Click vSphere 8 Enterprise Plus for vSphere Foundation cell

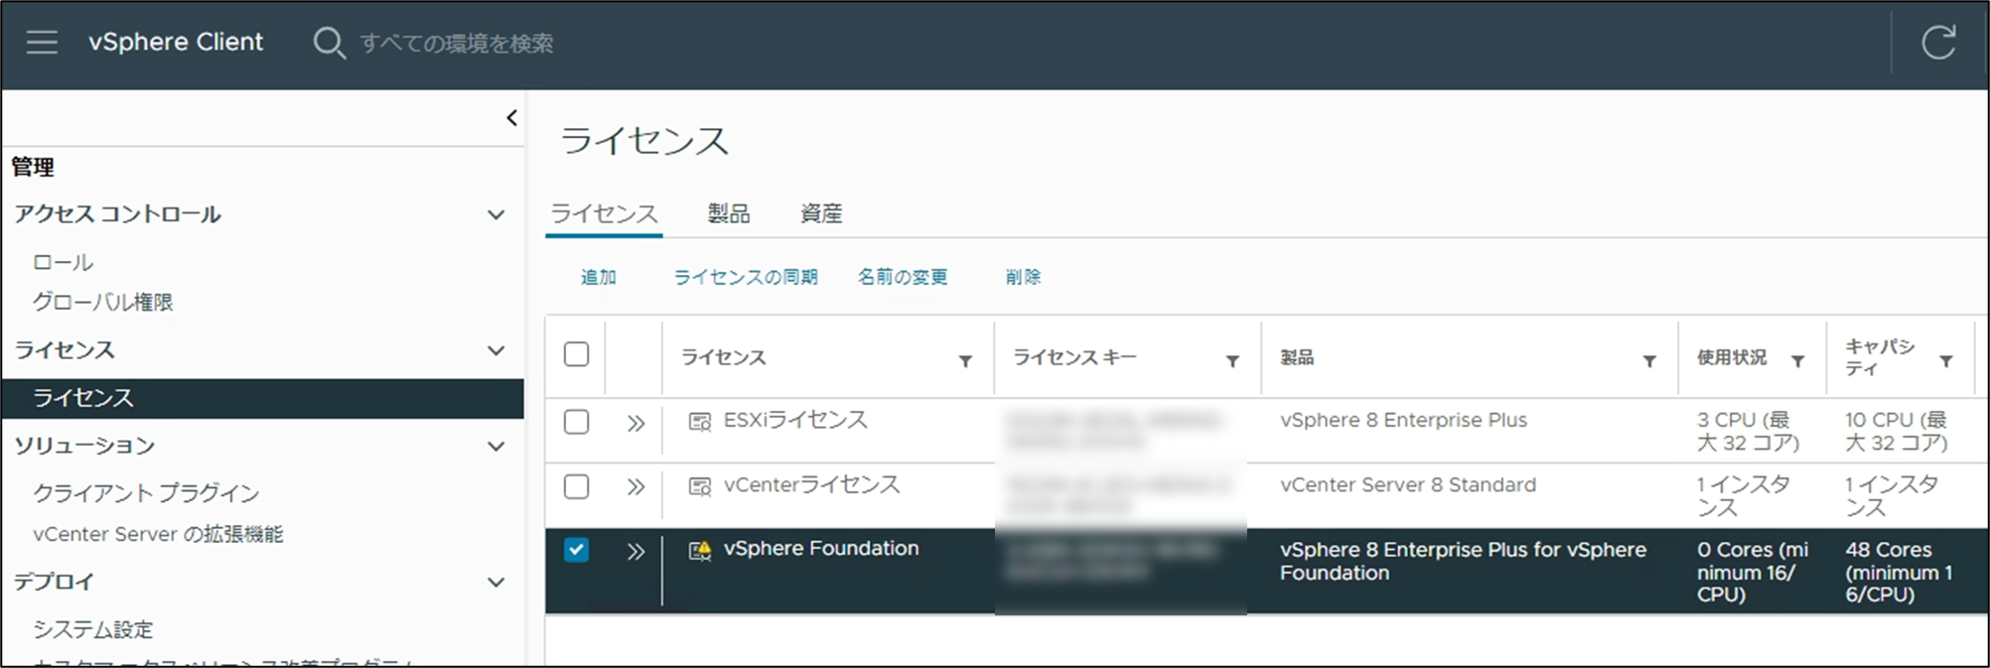click(1463, 561)
